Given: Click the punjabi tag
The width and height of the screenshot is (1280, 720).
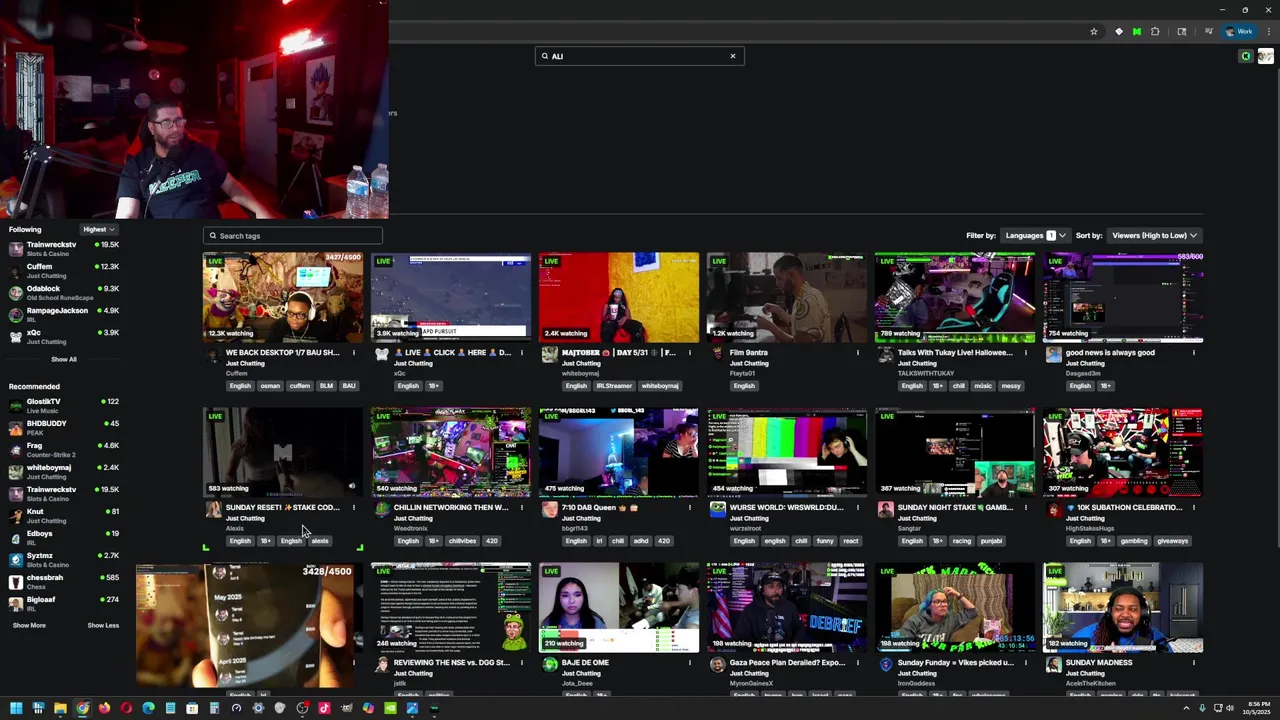Looking at the screenshot, I should pos(991,541).
